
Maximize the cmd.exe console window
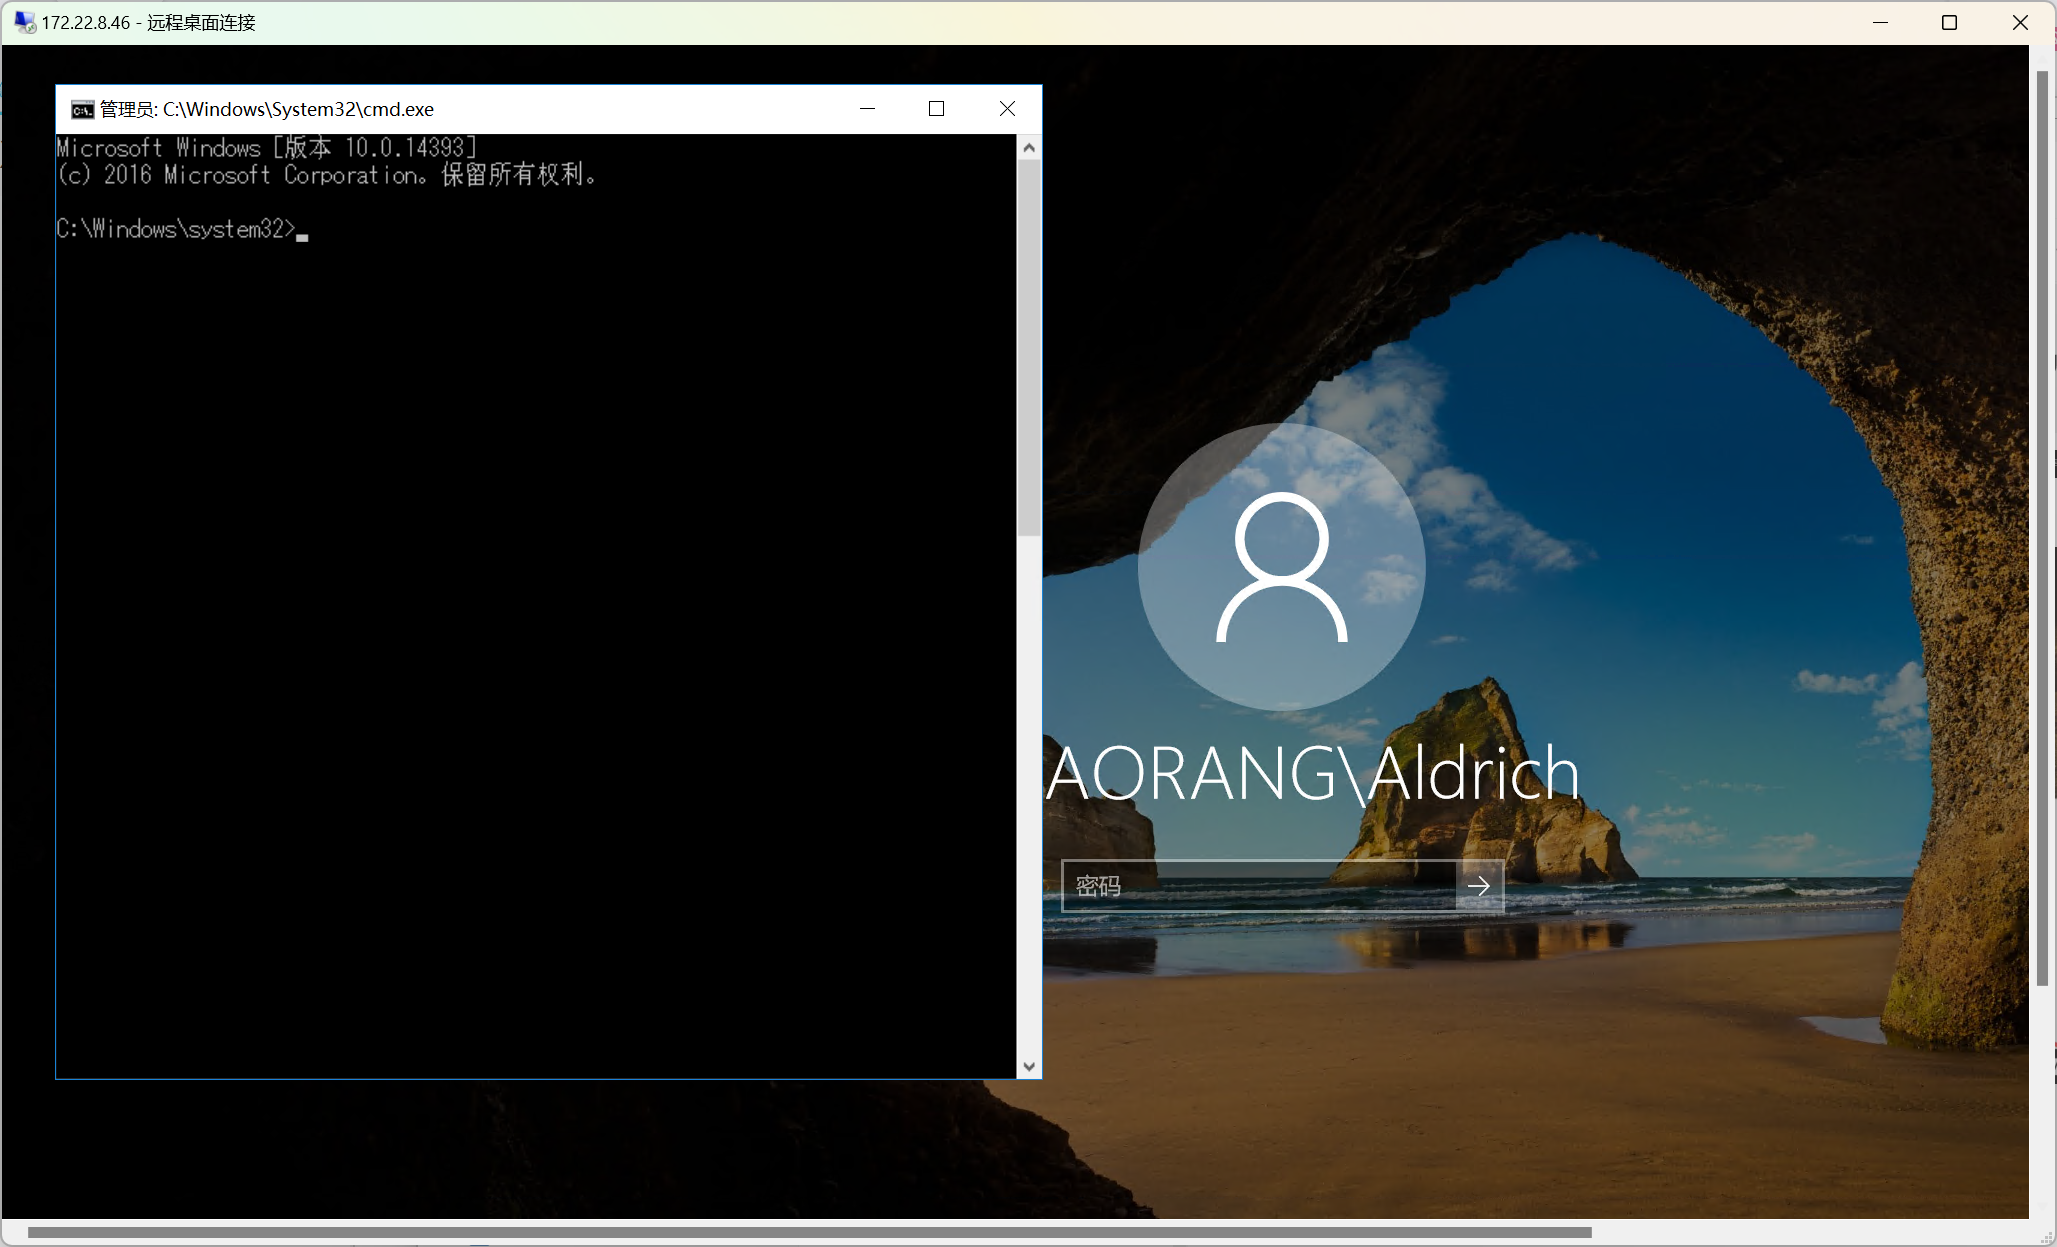936,109
